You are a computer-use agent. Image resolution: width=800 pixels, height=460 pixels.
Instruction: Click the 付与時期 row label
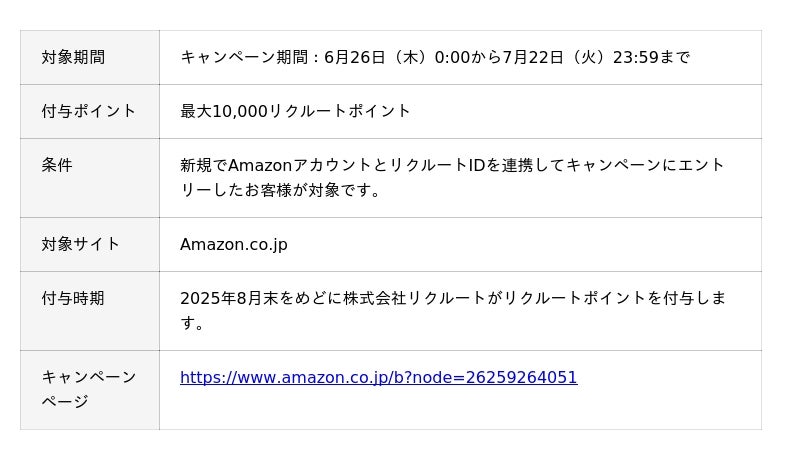pyautogui.click(x=73, y=298)
